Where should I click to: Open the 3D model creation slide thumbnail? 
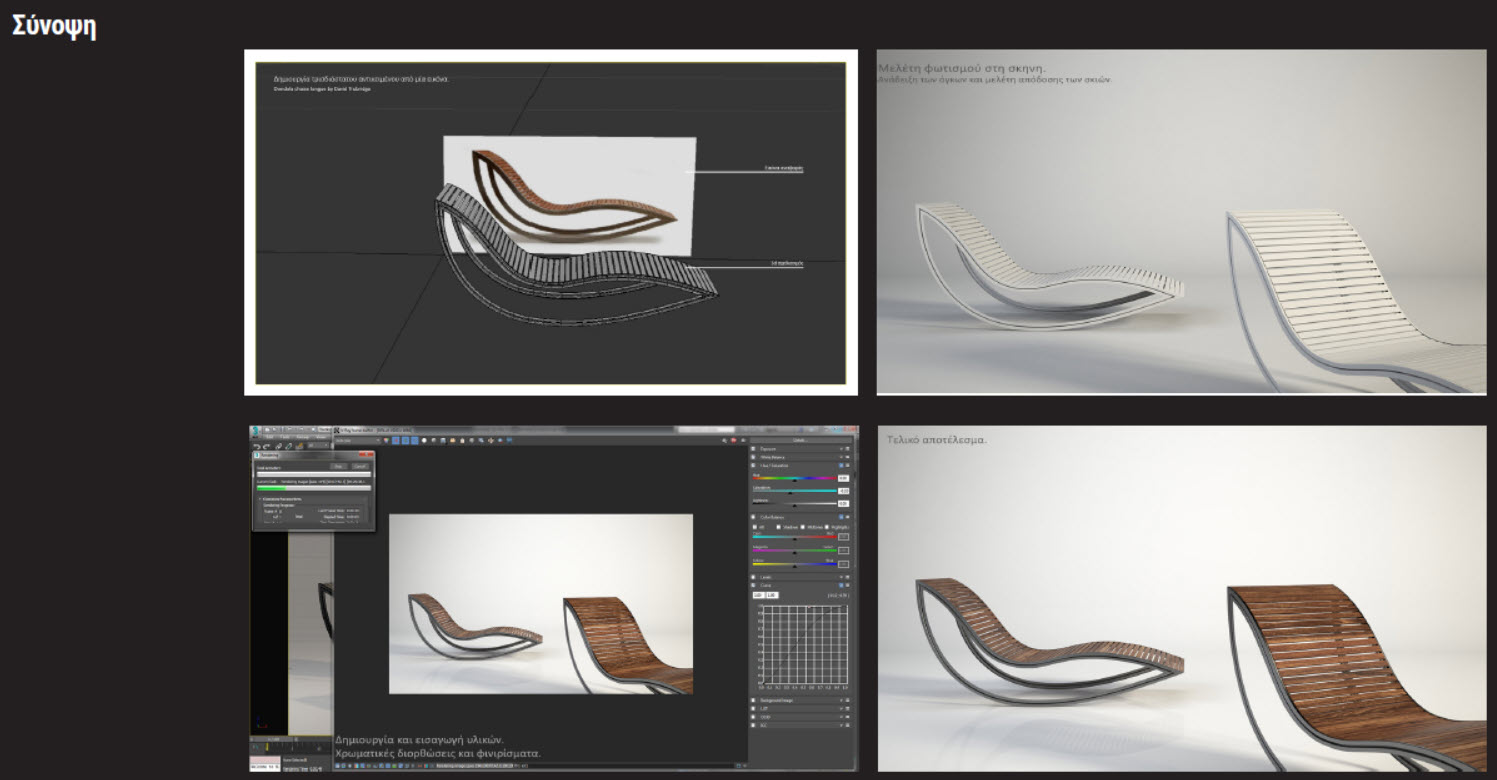click(551, 222)
